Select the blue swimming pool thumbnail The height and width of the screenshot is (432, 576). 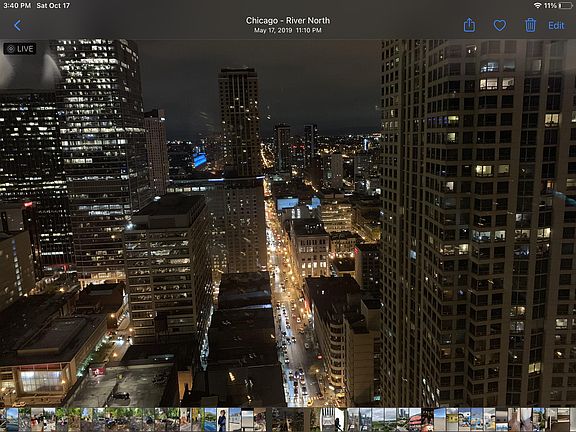tap(210, 420)
